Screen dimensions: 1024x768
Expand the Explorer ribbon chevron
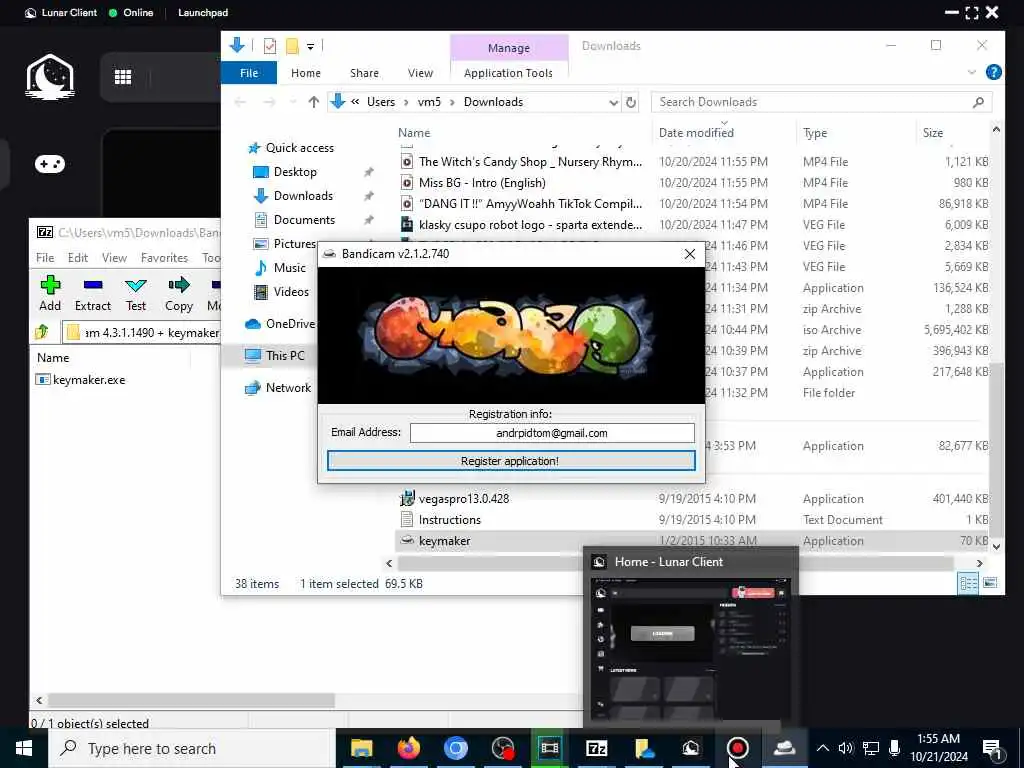971,72
